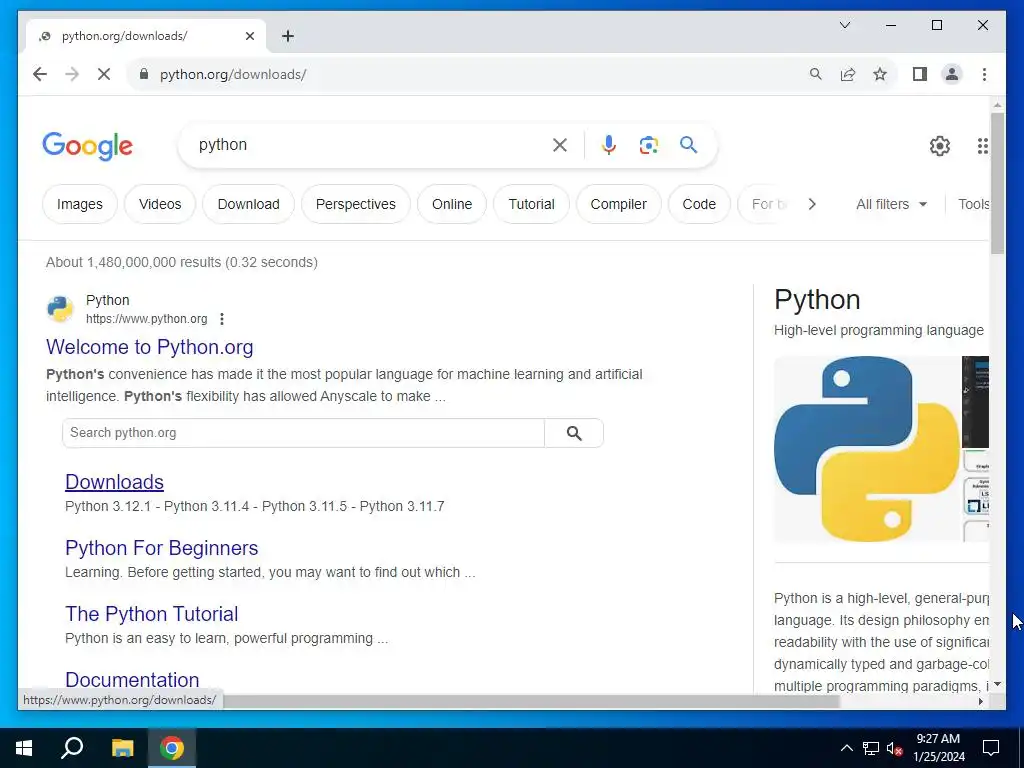Submit Google search with magnifier

pyautogui.click(x=688, y=145)
